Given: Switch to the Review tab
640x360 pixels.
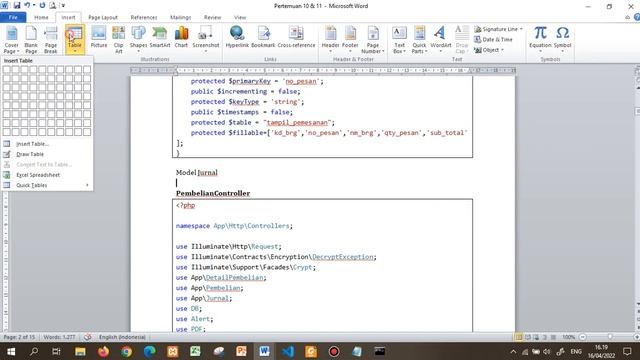Looking at the screenshot, I should (212, 18).
